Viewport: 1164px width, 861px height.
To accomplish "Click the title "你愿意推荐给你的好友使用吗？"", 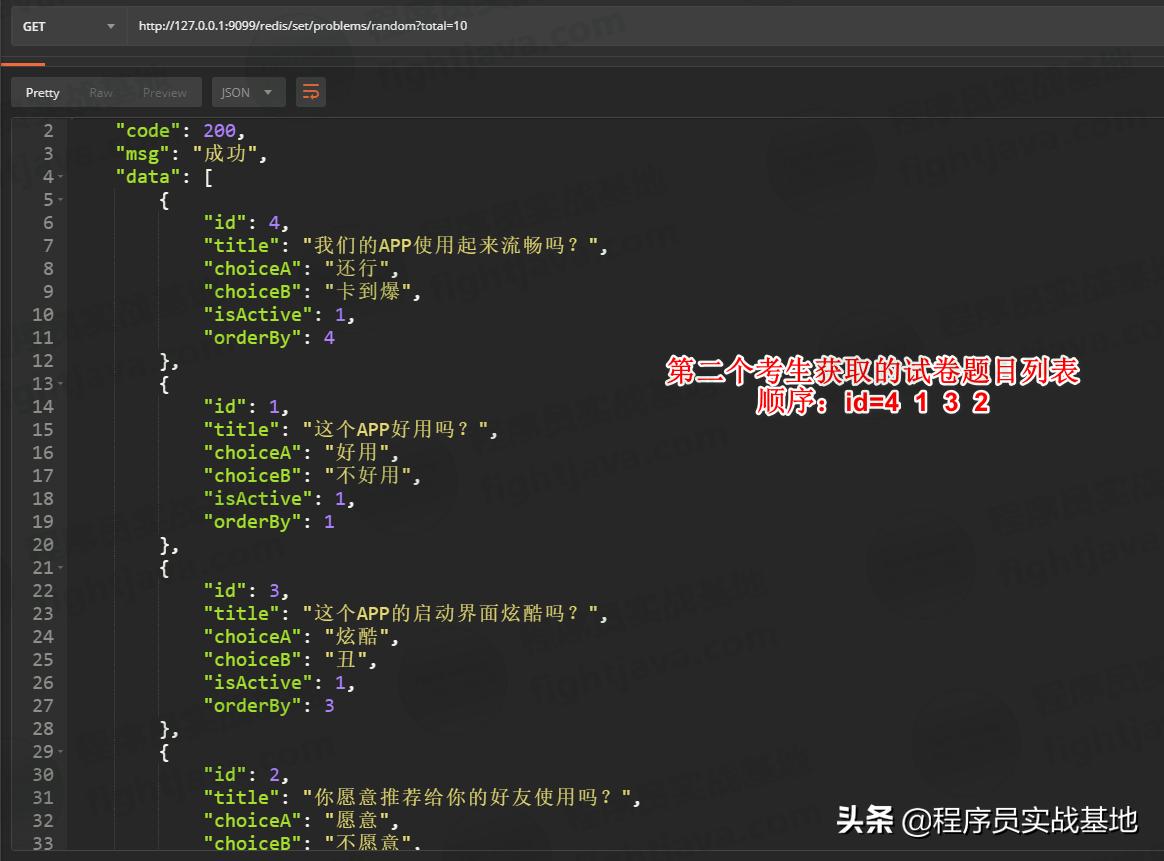I will 467,797.
